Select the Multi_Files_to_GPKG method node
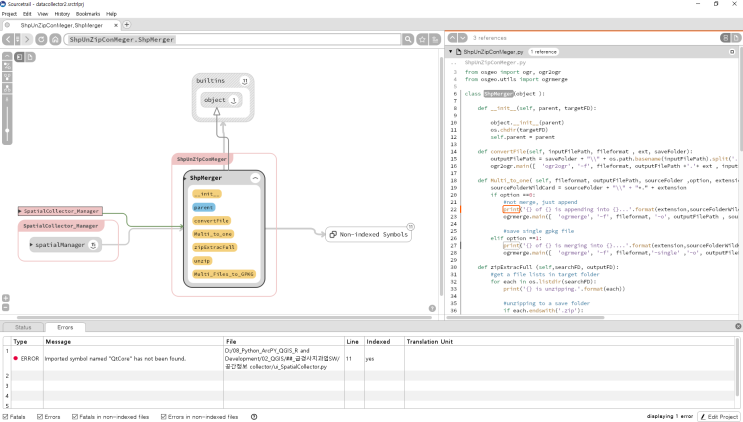This screenshot has width=743, height=422. (224, 274)
